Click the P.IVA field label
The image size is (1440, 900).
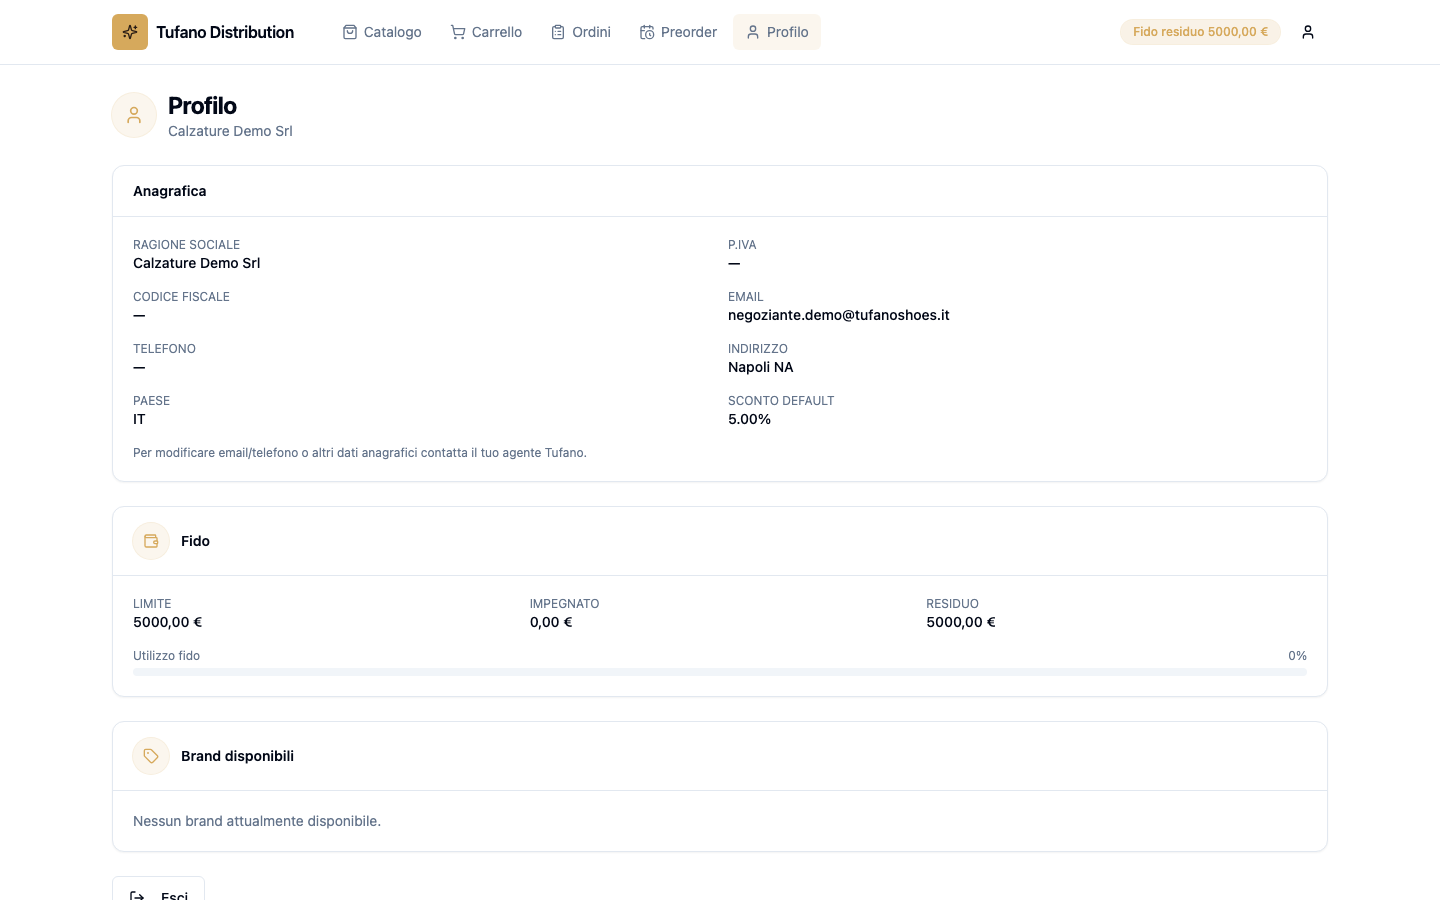click(742, 245)
